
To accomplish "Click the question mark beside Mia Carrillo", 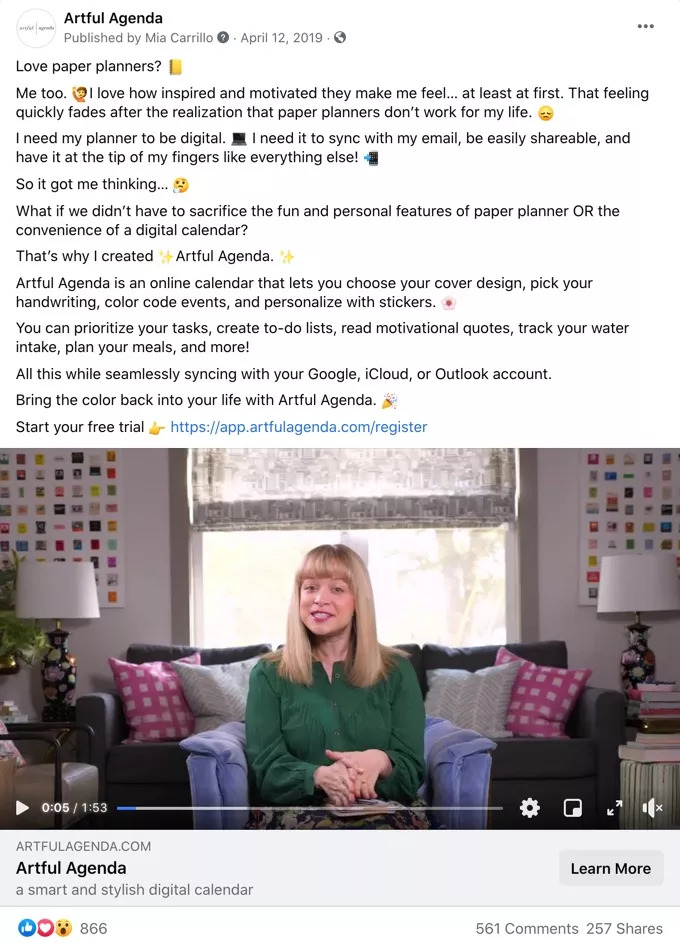I will click(223, 37).
